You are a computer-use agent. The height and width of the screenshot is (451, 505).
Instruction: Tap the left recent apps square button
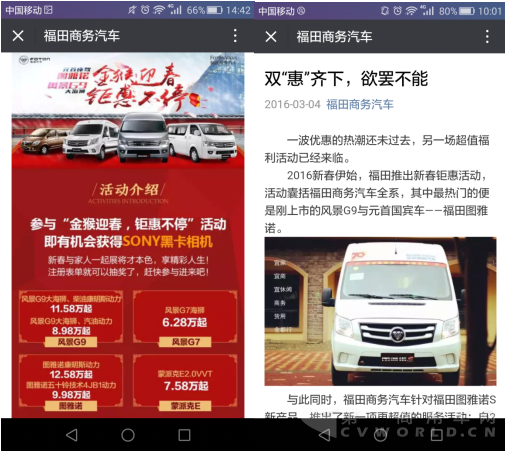(x=184, y=435)
